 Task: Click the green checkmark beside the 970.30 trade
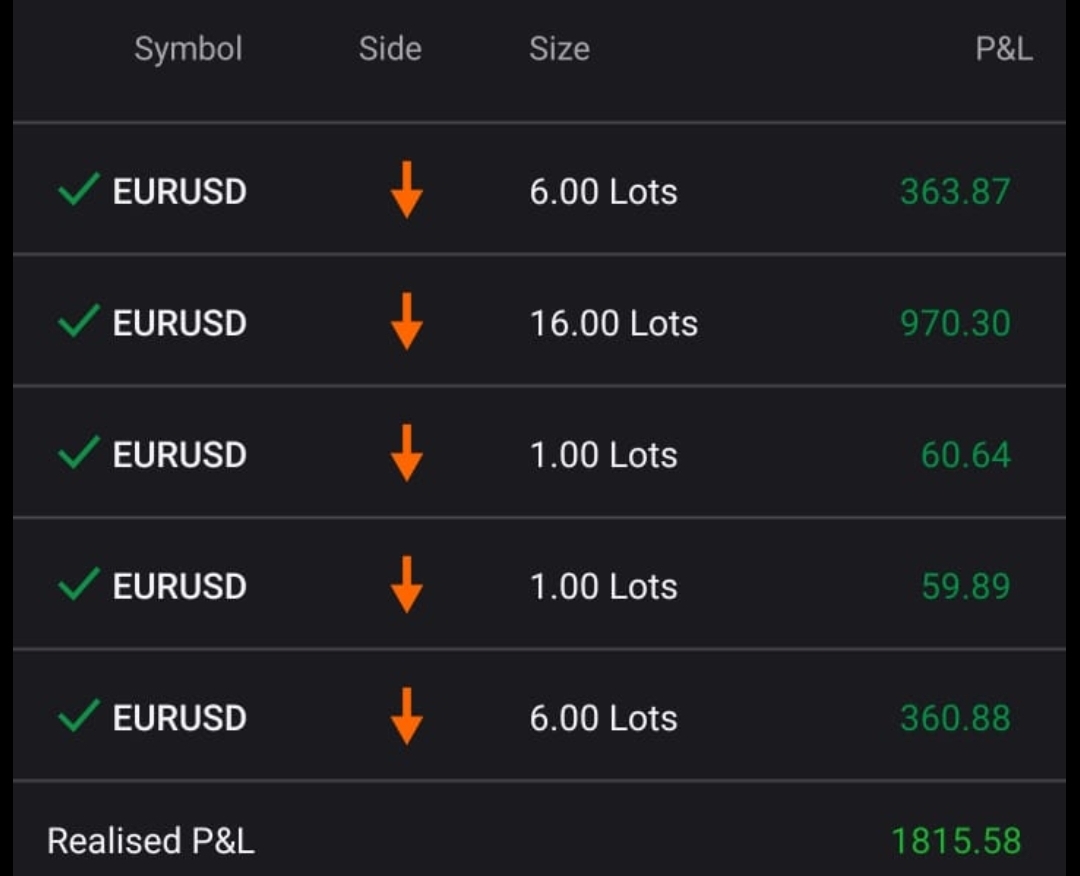[x=78, y=321]
